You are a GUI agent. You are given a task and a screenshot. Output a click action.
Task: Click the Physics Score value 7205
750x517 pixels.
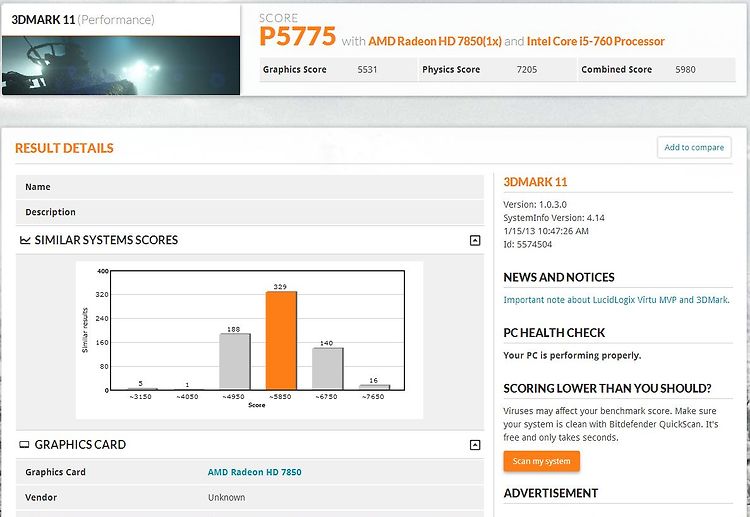(x=527, y=69)
